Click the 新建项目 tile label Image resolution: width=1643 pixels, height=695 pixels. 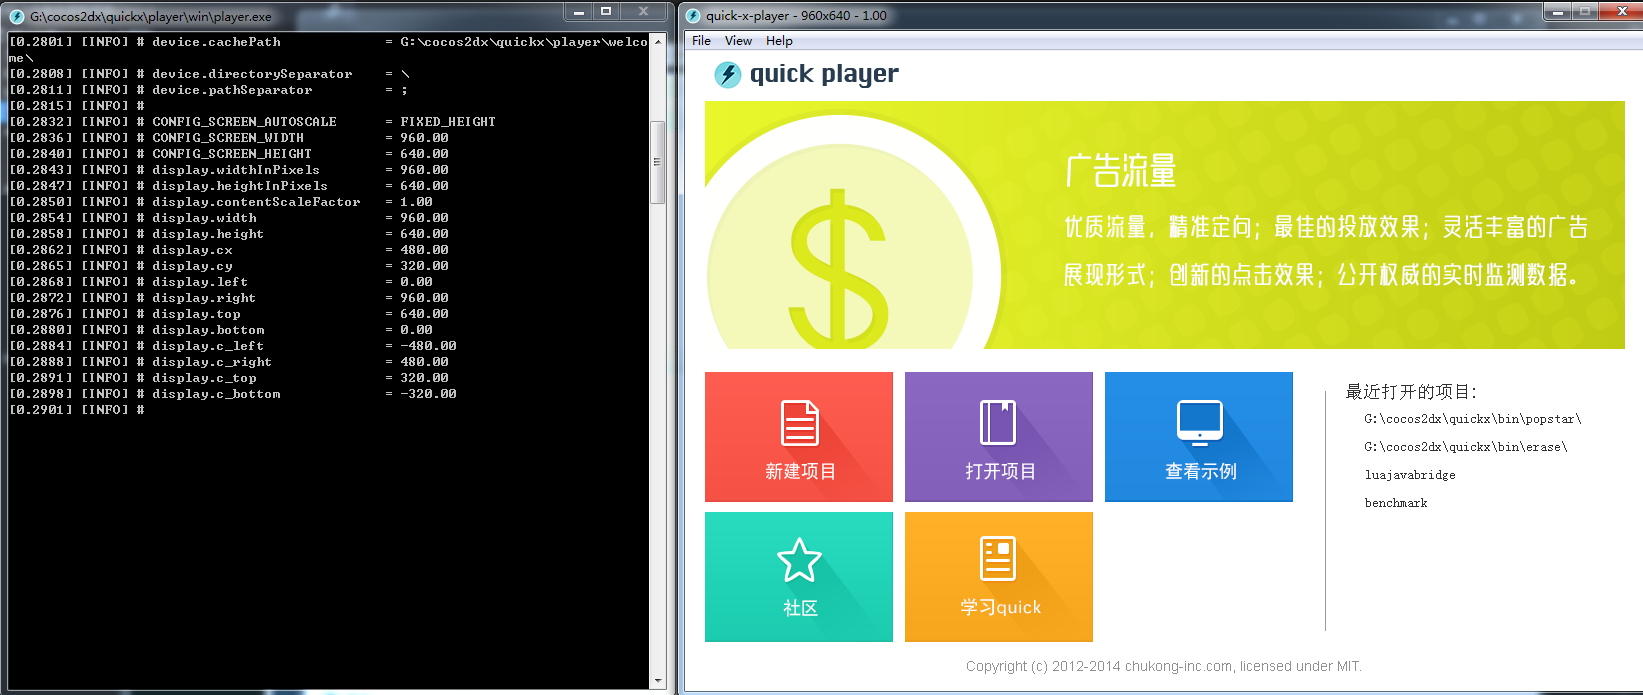click(x=800, y=471)
